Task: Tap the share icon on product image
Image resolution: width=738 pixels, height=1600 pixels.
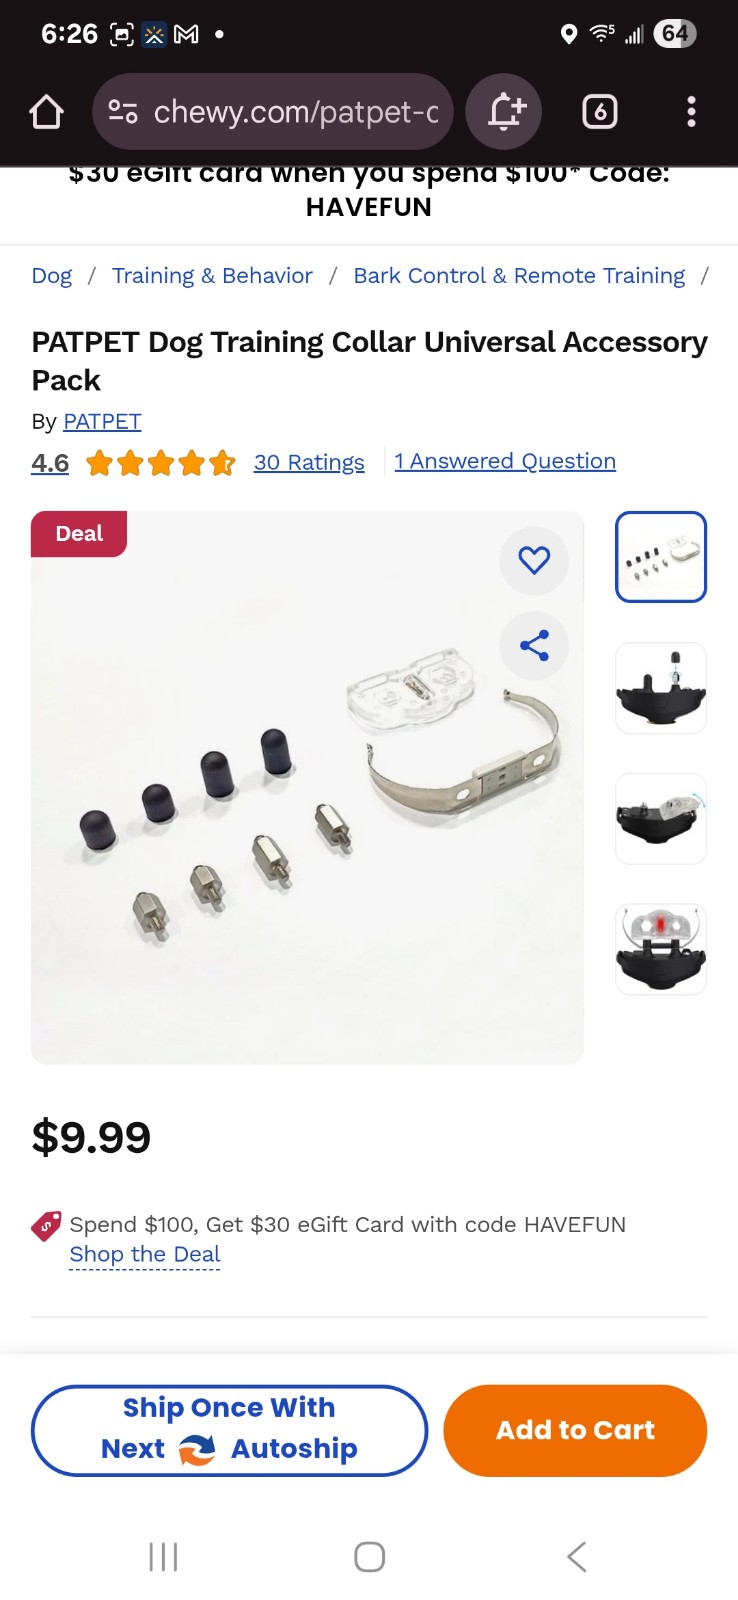Action: point(534,646)
